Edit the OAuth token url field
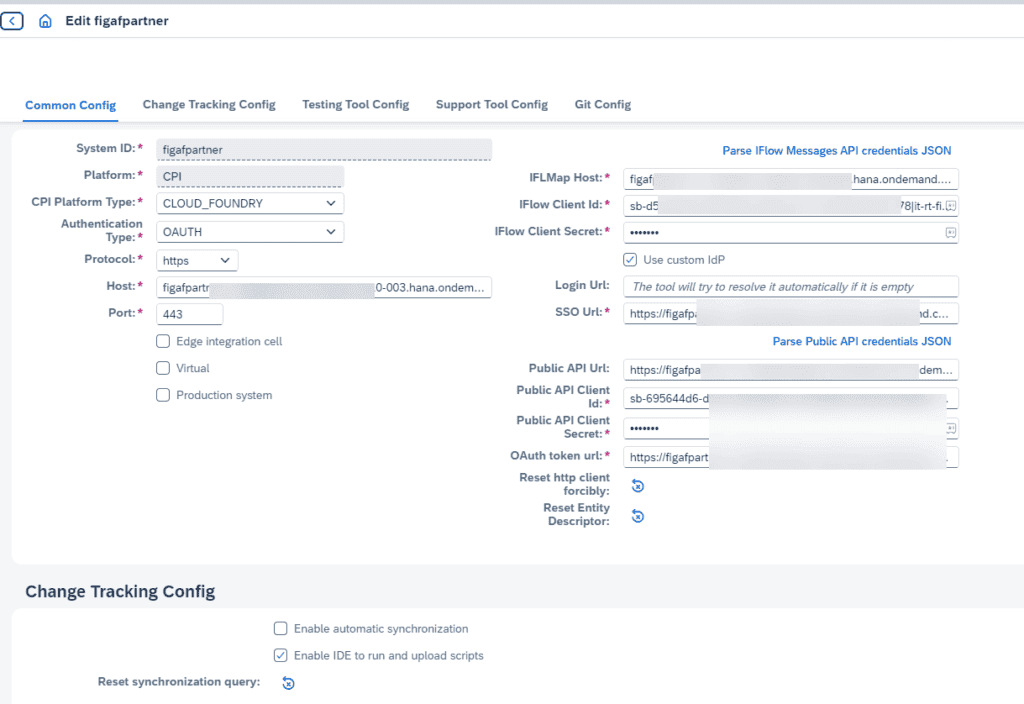 pyautogui.click(x=791, y=457)
